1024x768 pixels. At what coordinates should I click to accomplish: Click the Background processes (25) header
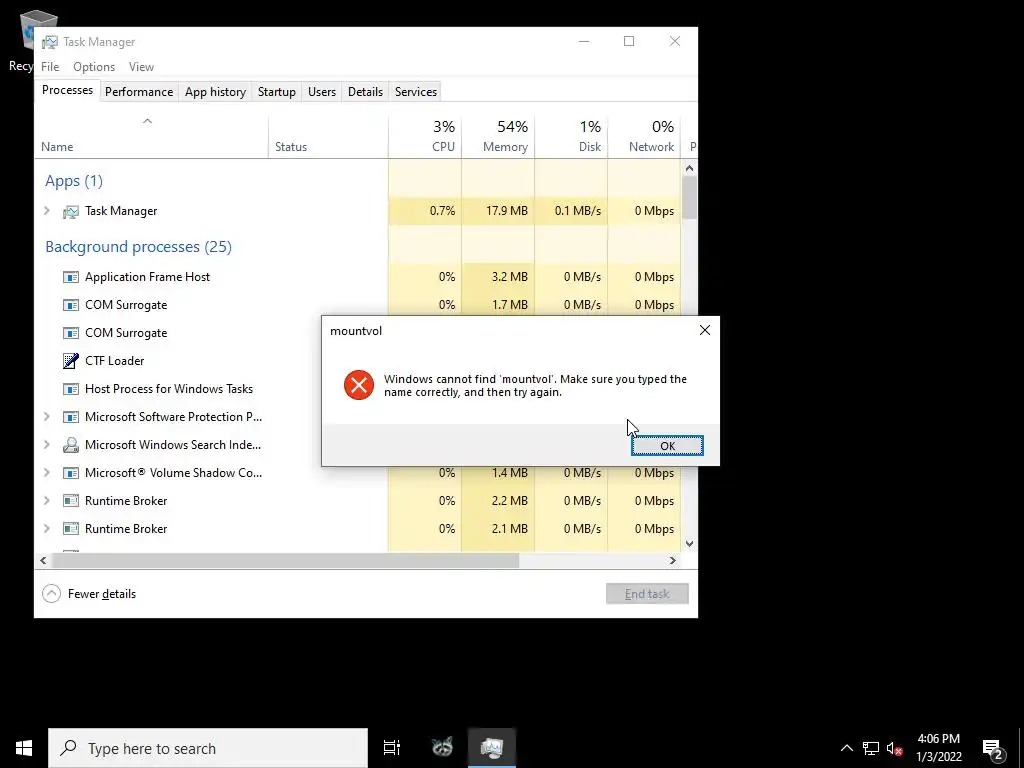coord(138,247)
